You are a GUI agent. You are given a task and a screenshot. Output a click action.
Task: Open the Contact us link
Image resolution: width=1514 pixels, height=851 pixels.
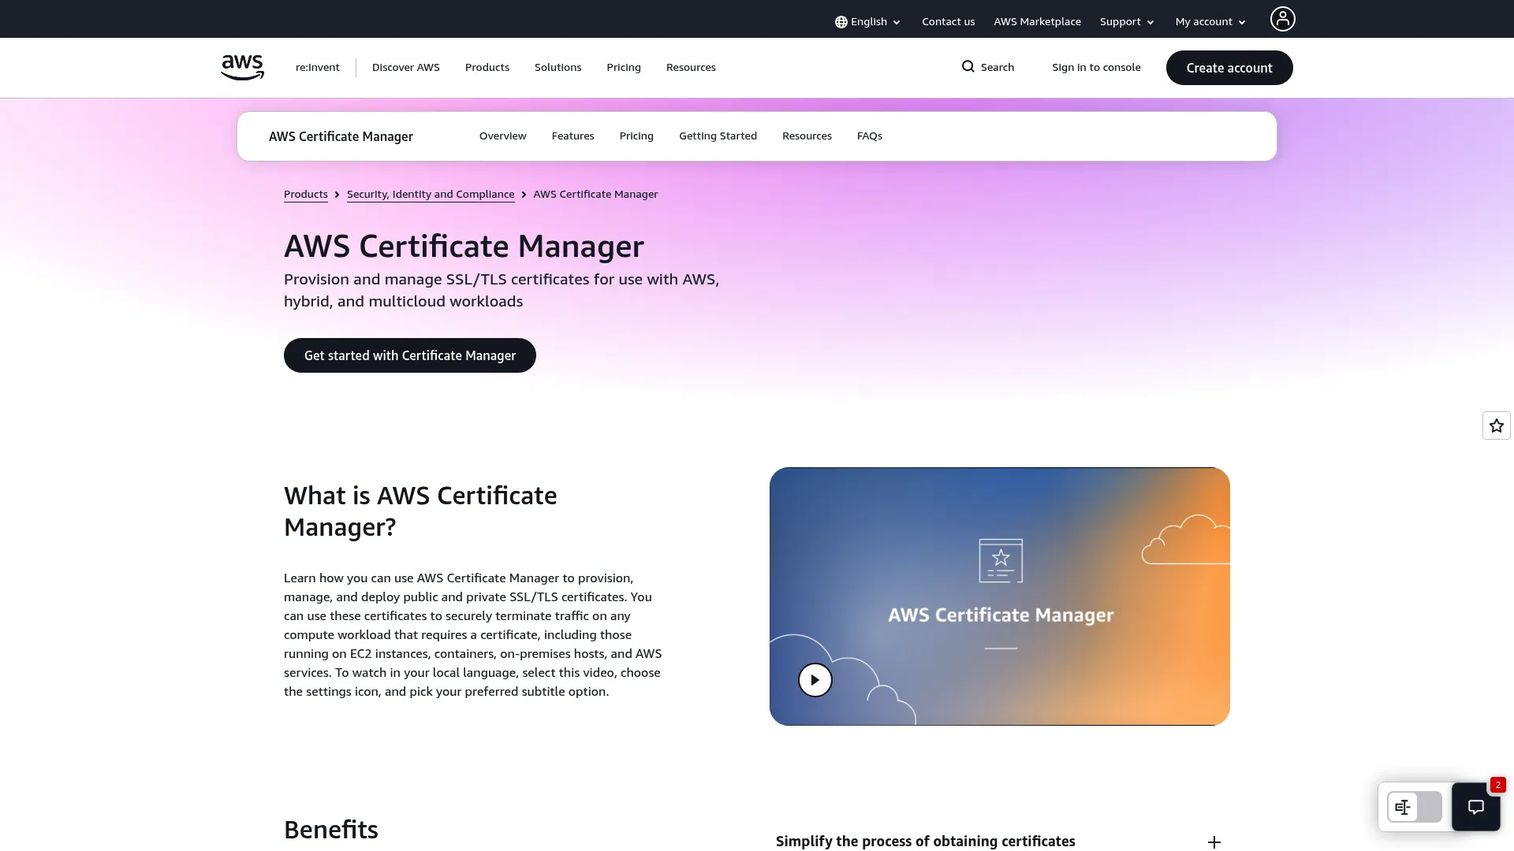[x=948, y=22]
